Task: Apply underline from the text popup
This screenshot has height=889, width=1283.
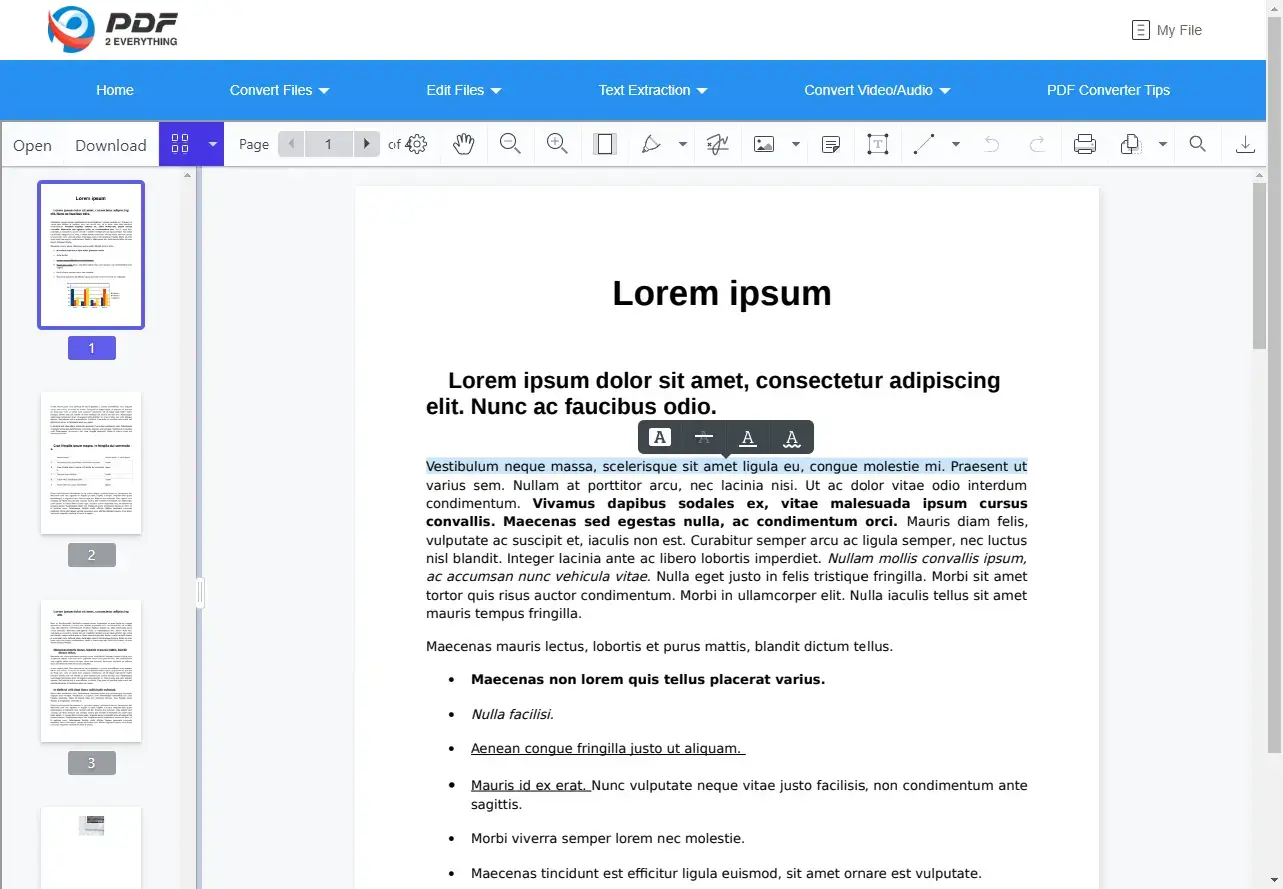Action: pyautogui.click(x=747, y=437)
